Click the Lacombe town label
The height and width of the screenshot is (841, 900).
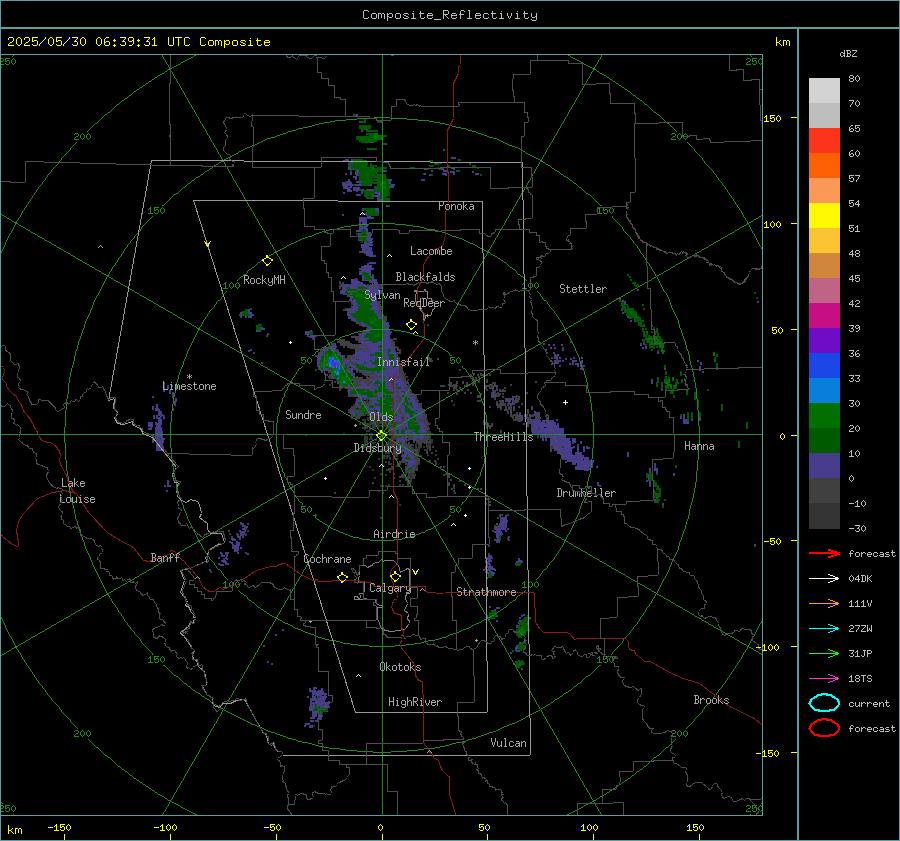431,251
